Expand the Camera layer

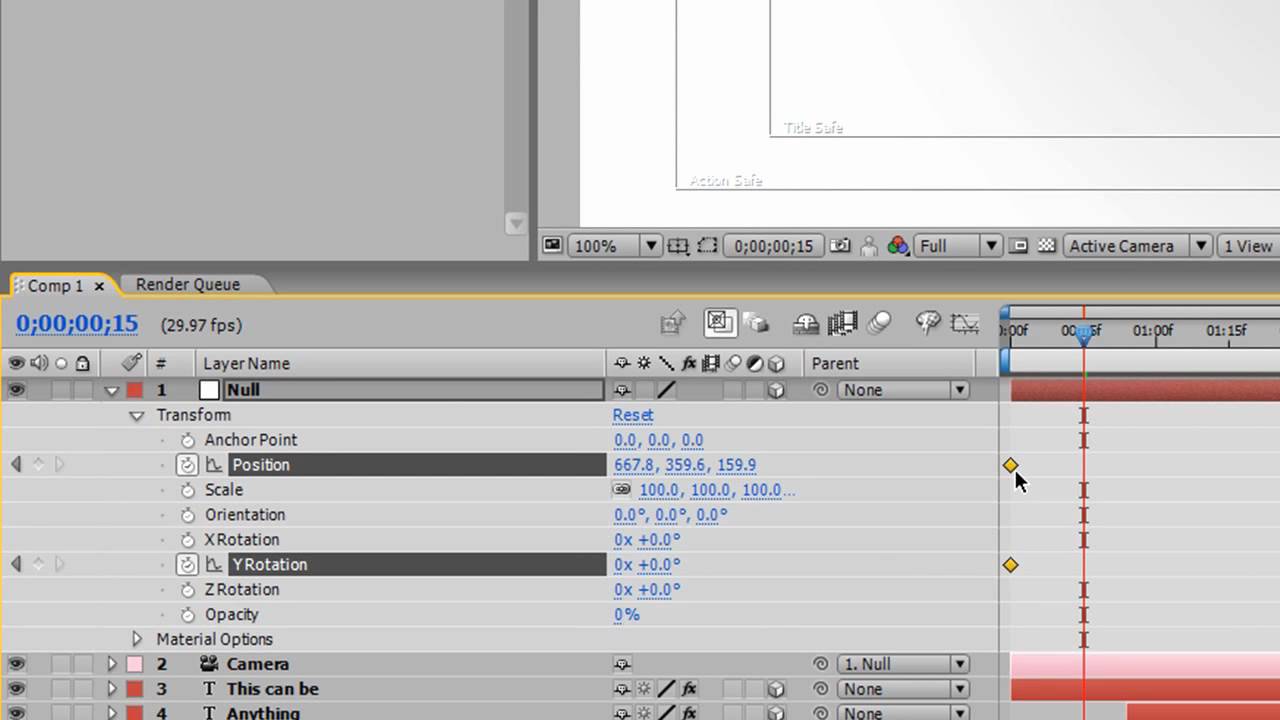click(112, 664)
